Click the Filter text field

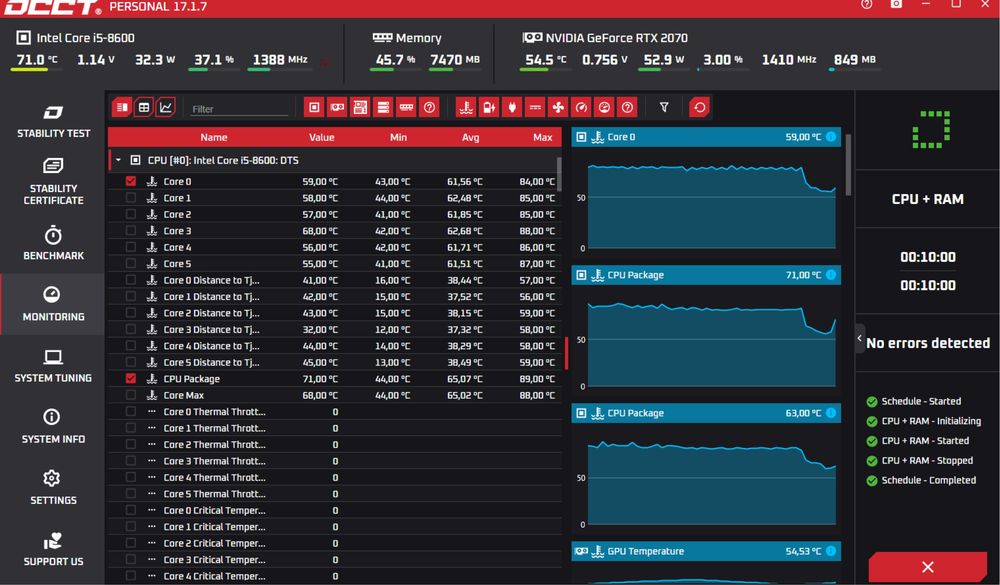[239, 108]
